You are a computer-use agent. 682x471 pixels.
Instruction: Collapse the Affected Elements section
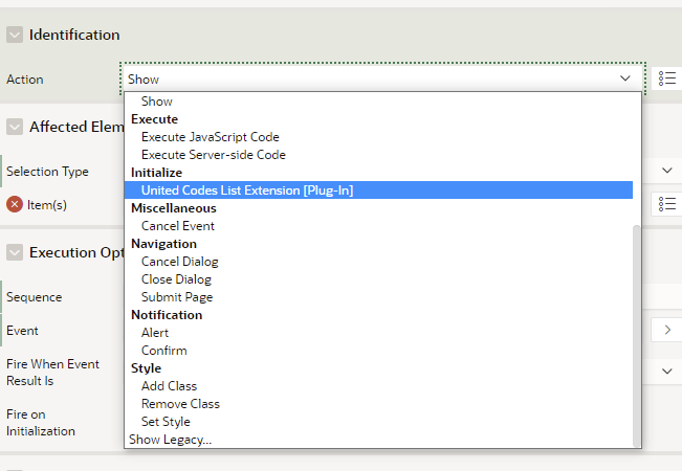coord(14,127)
